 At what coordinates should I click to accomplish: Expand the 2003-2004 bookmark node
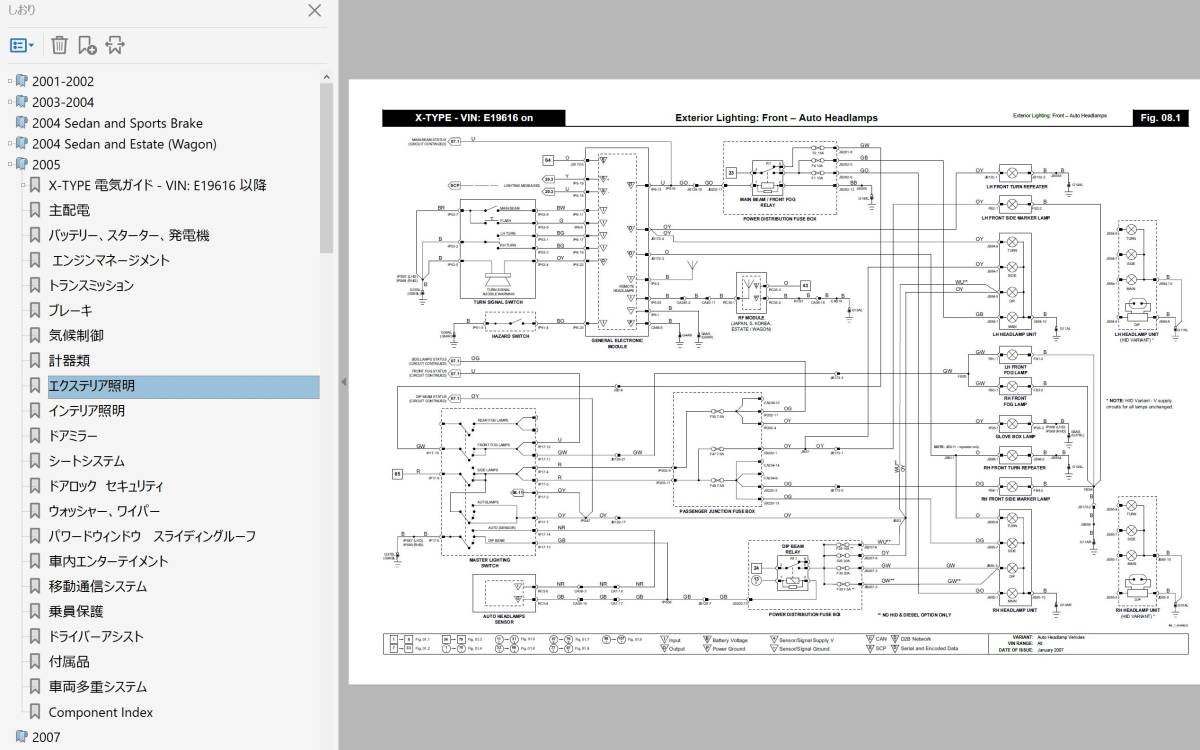[x=10, y=103]
